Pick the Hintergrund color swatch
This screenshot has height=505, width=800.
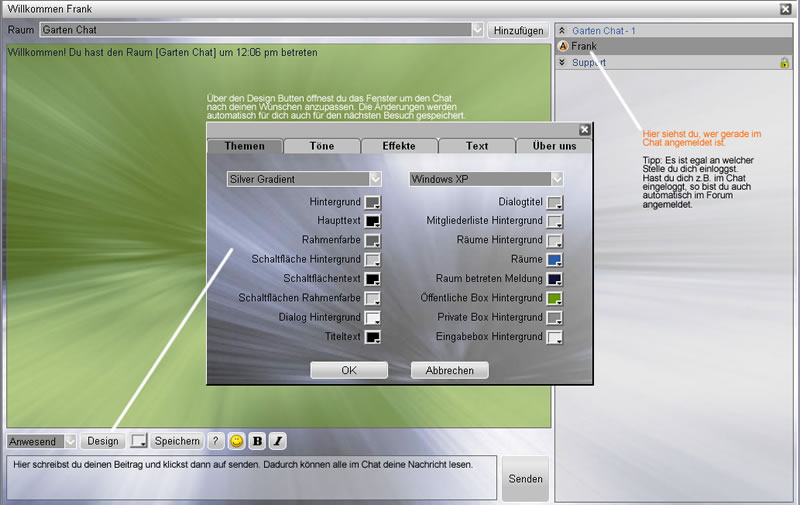tap(372, 203)
